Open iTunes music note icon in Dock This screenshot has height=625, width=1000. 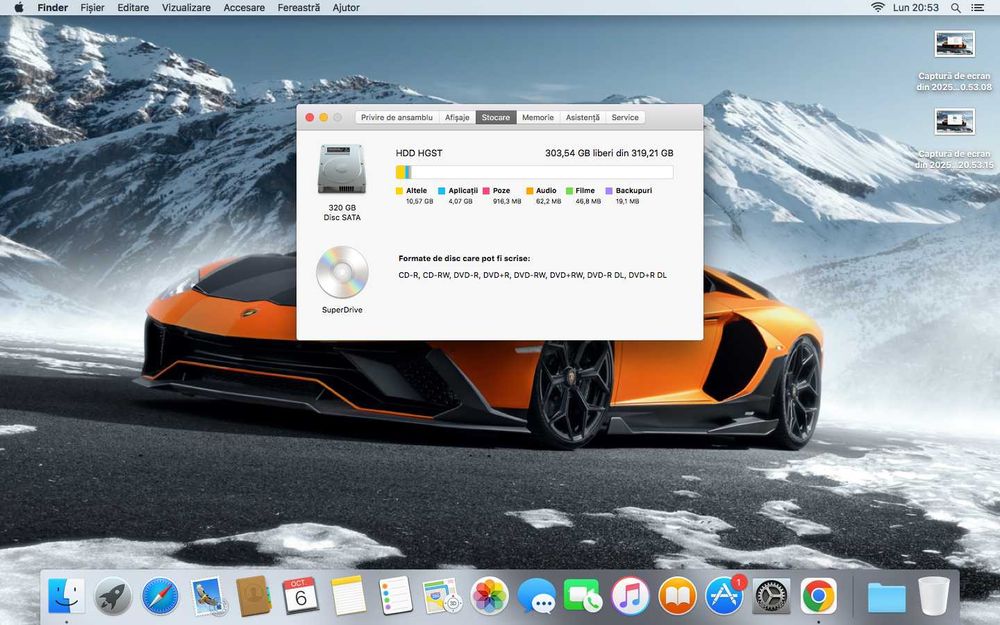(x=630, y=597)
